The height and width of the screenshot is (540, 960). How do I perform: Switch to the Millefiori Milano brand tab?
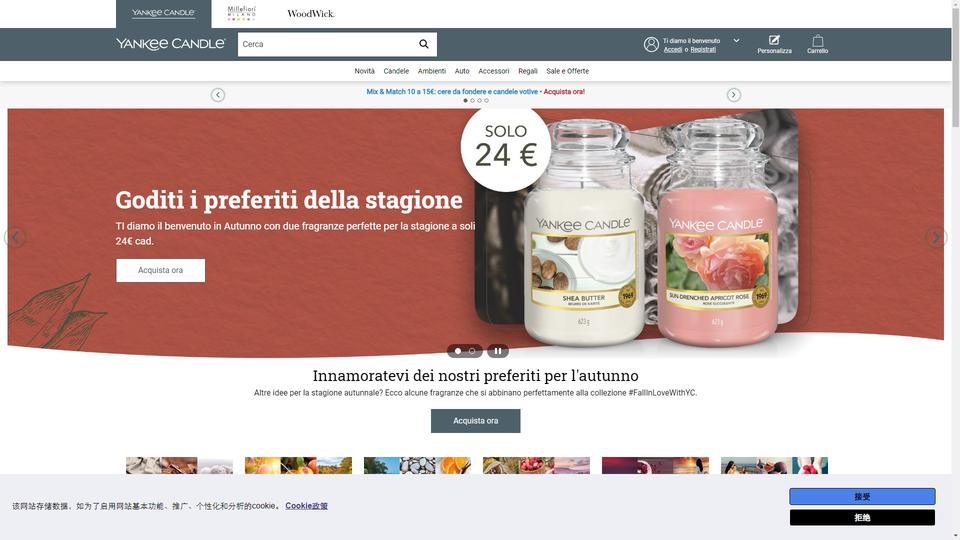coord(241,13)
